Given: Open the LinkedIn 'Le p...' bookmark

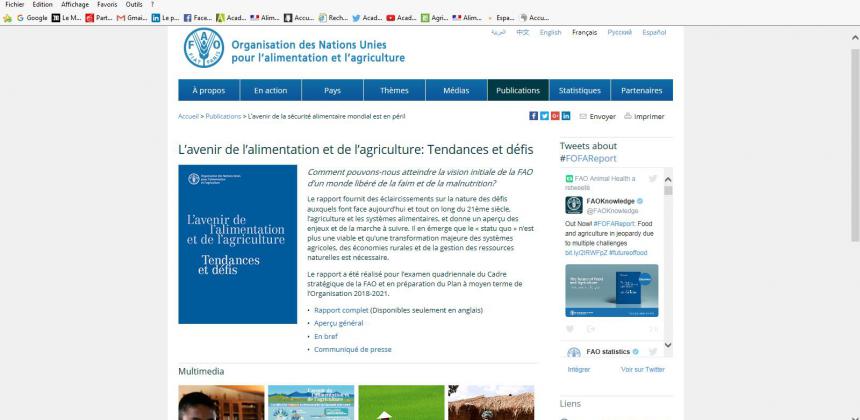Looking at the screenshot, I should coord(166,18).
